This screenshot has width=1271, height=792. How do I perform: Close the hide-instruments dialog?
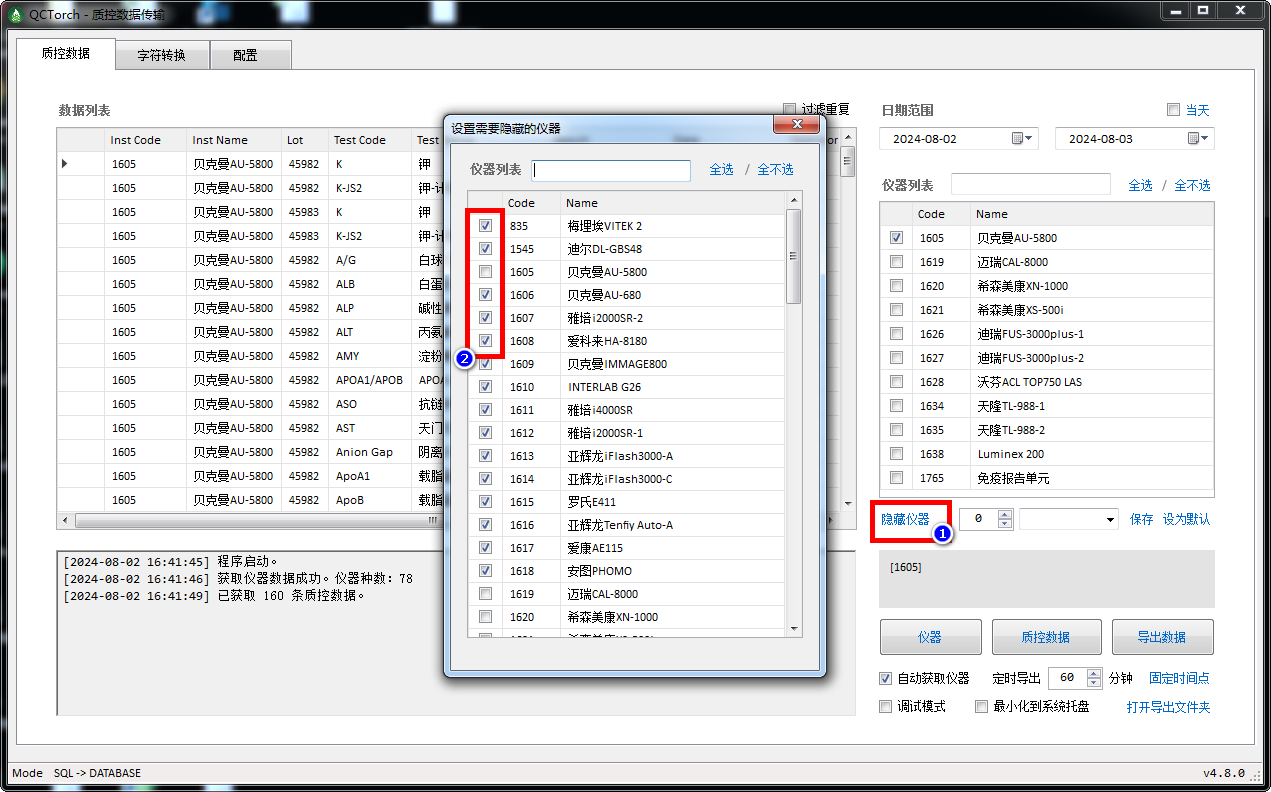pos(797,125)
